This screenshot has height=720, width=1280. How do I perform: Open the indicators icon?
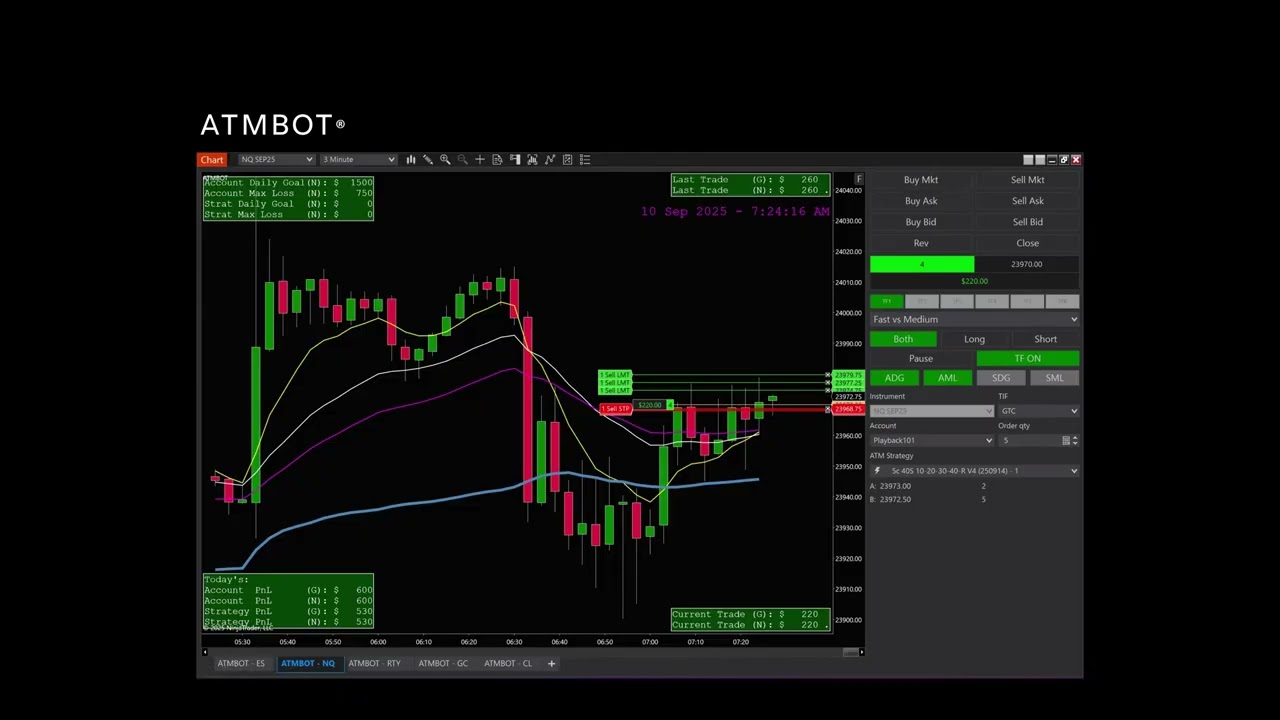[532, 159]
